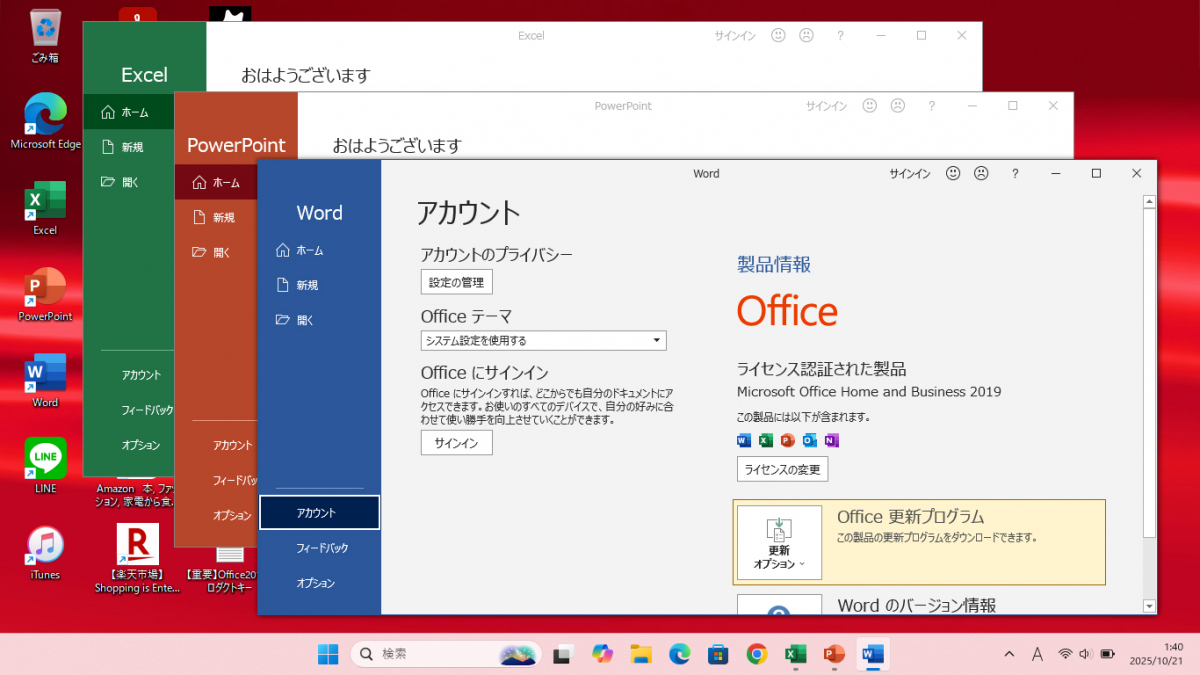Click the Manage Settings privacy button

[x=456, y=282]
